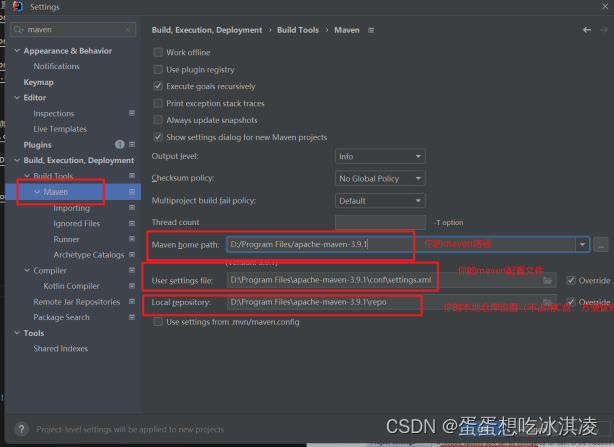Click the IntelliJ logo in title bar
614x447 pixels.
[x=18, y=7]
